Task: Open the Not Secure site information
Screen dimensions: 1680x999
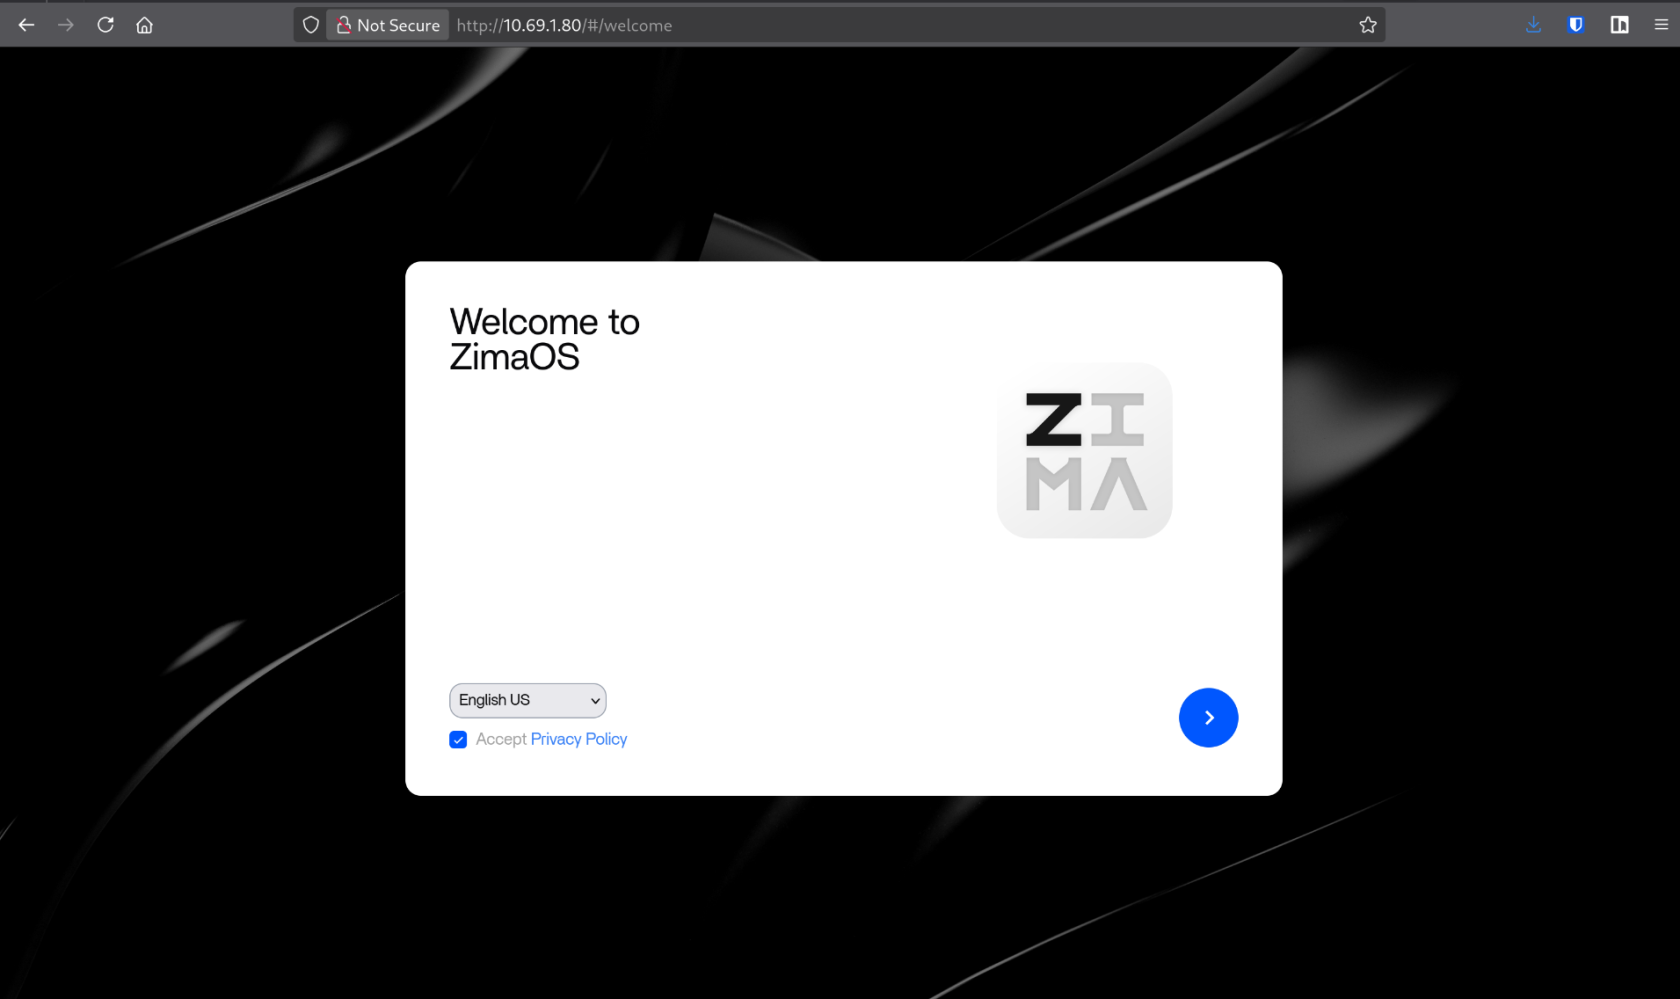Action: tap(388, 25)
